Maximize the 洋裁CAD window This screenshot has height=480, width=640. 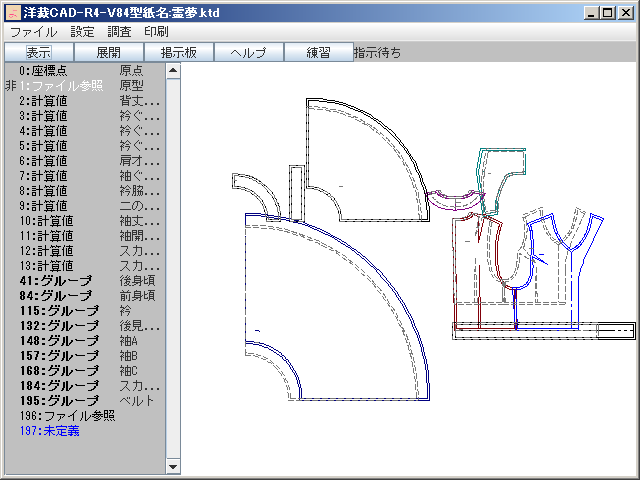pos(608,13)
